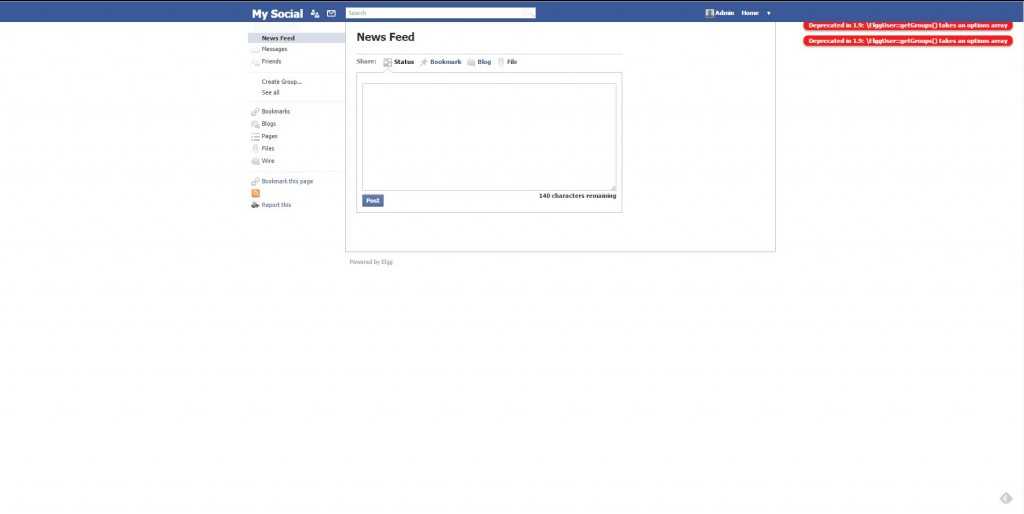The height and width of the screenshot is (514, 1024).
Task: Open Friends in sidebar
Action: coord(271,61)
